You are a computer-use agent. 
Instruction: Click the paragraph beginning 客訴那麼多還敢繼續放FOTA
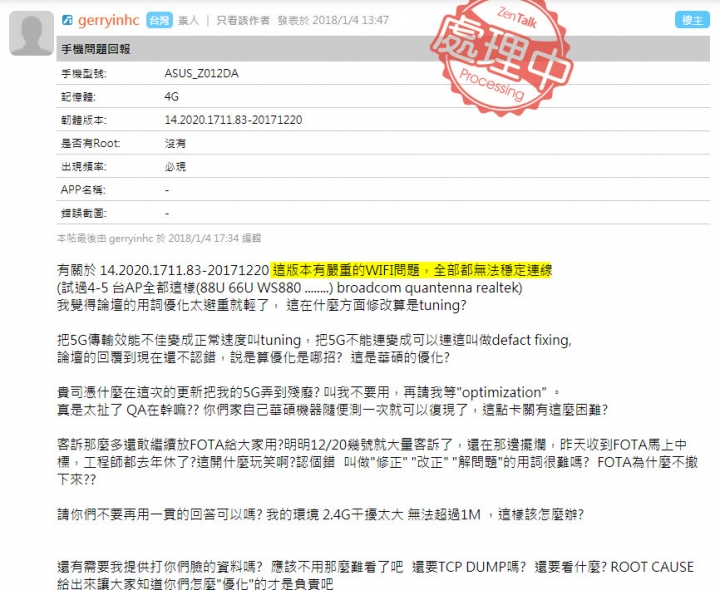coord(377,462)
